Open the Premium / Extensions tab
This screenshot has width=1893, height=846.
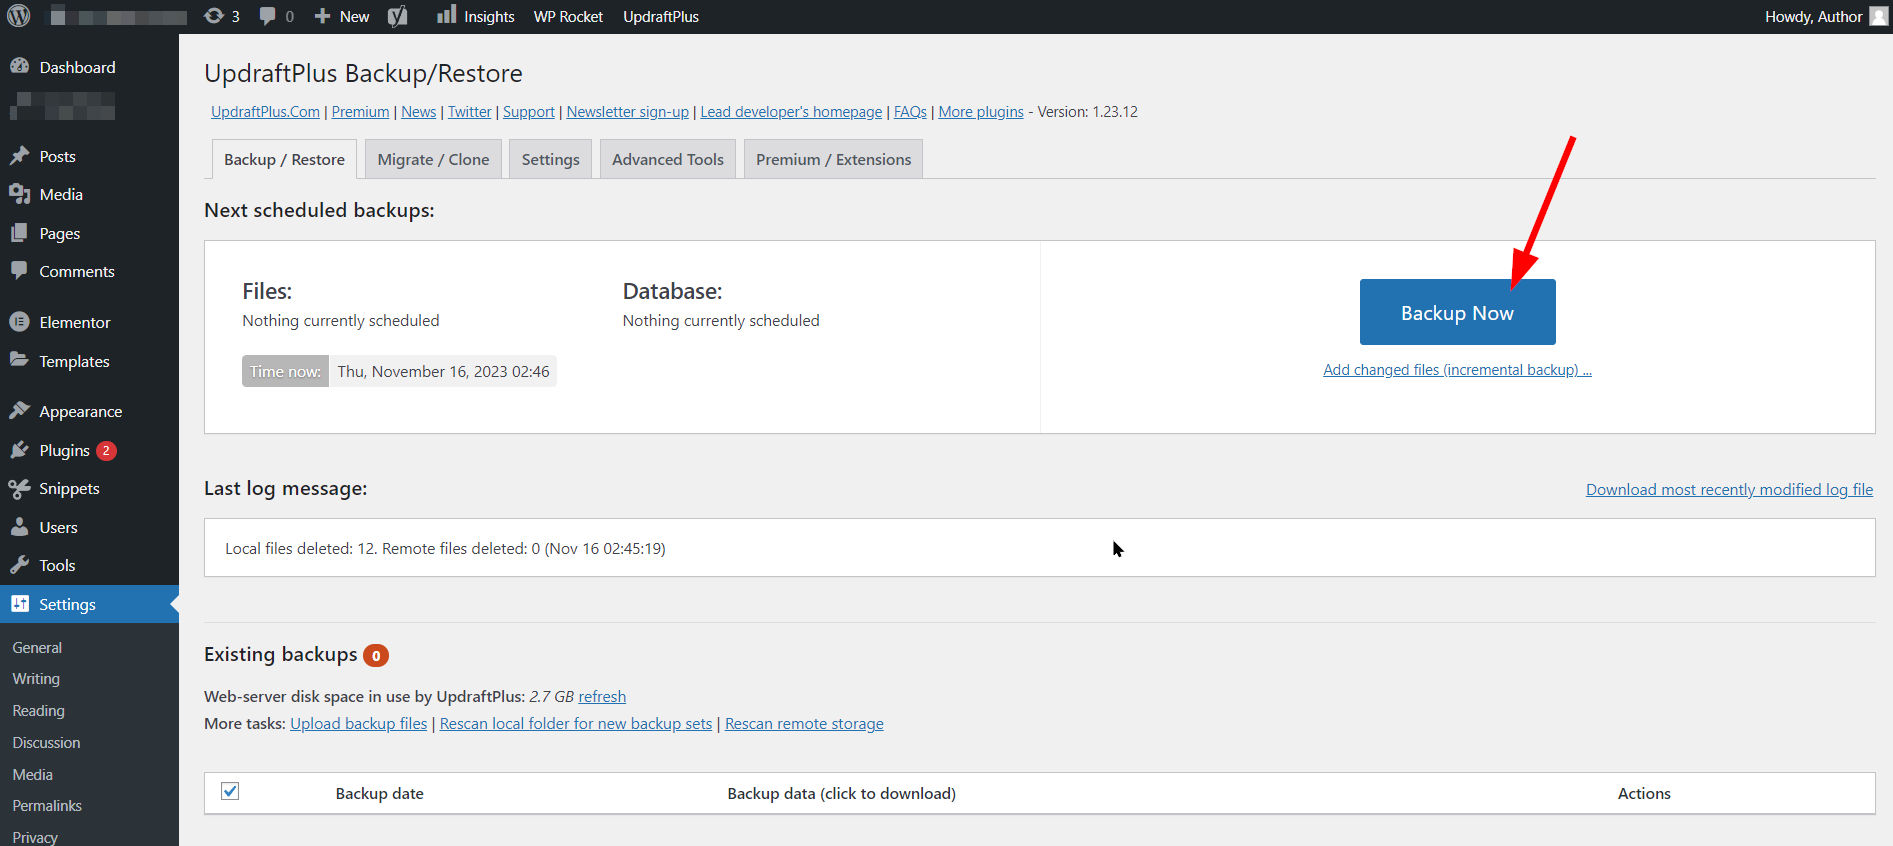[x=833, y=160]
